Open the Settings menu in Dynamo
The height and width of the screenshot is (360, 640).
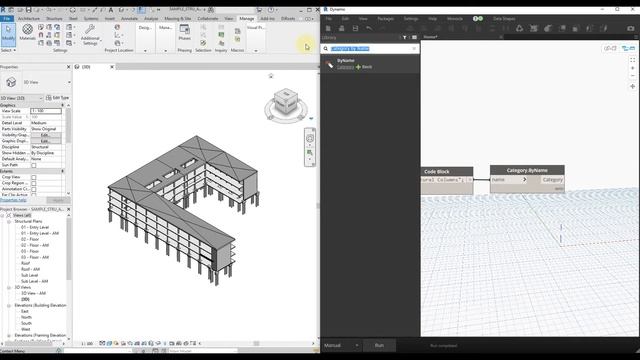point(411,19)
